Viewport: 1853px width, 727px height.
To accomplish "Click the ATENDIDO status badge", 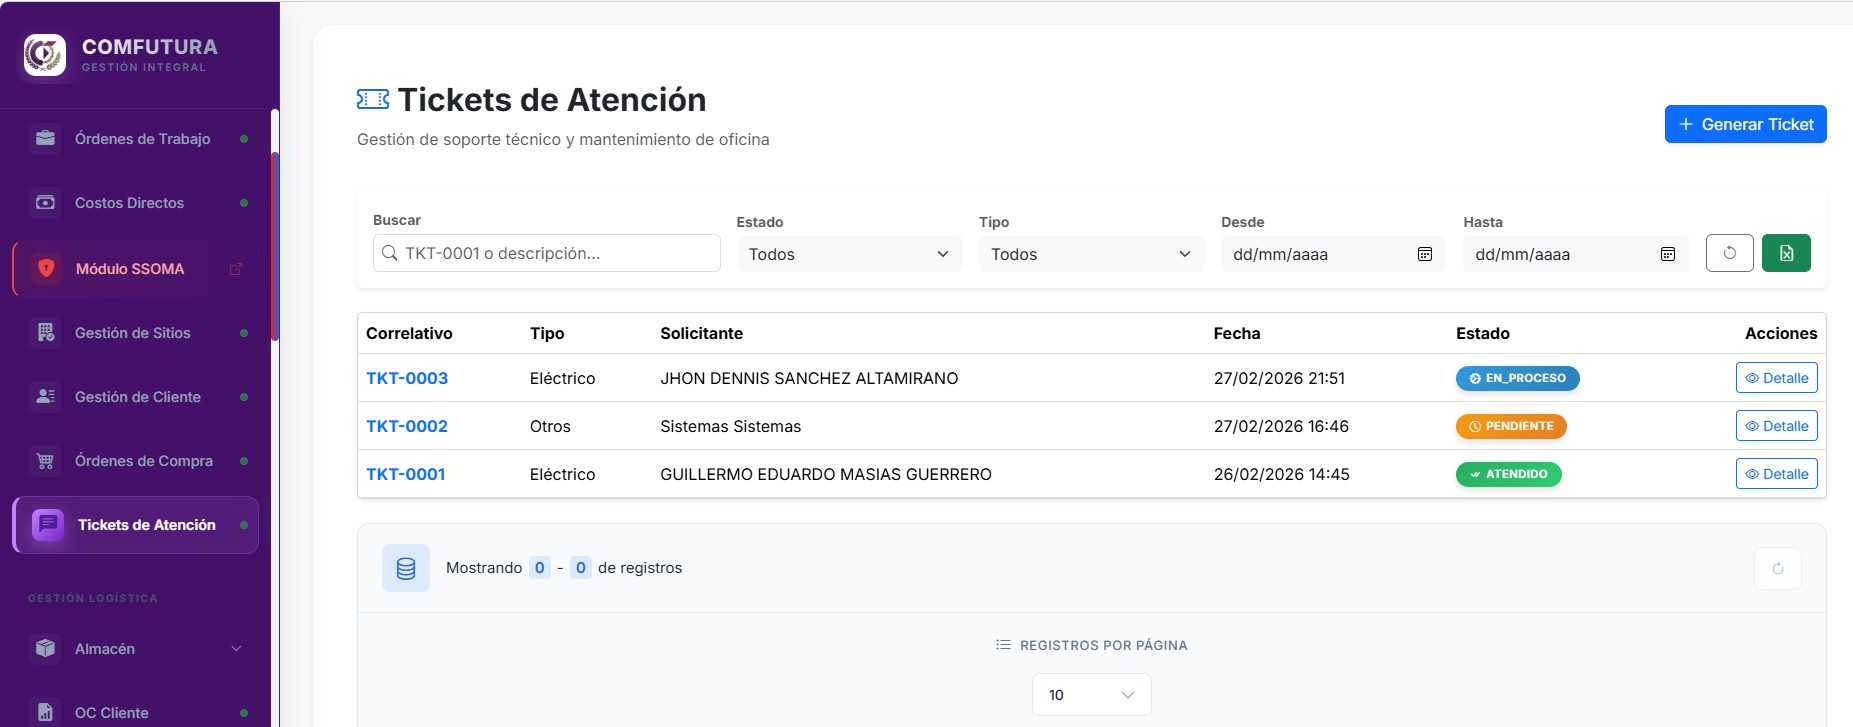I will tap(1508, 474).
